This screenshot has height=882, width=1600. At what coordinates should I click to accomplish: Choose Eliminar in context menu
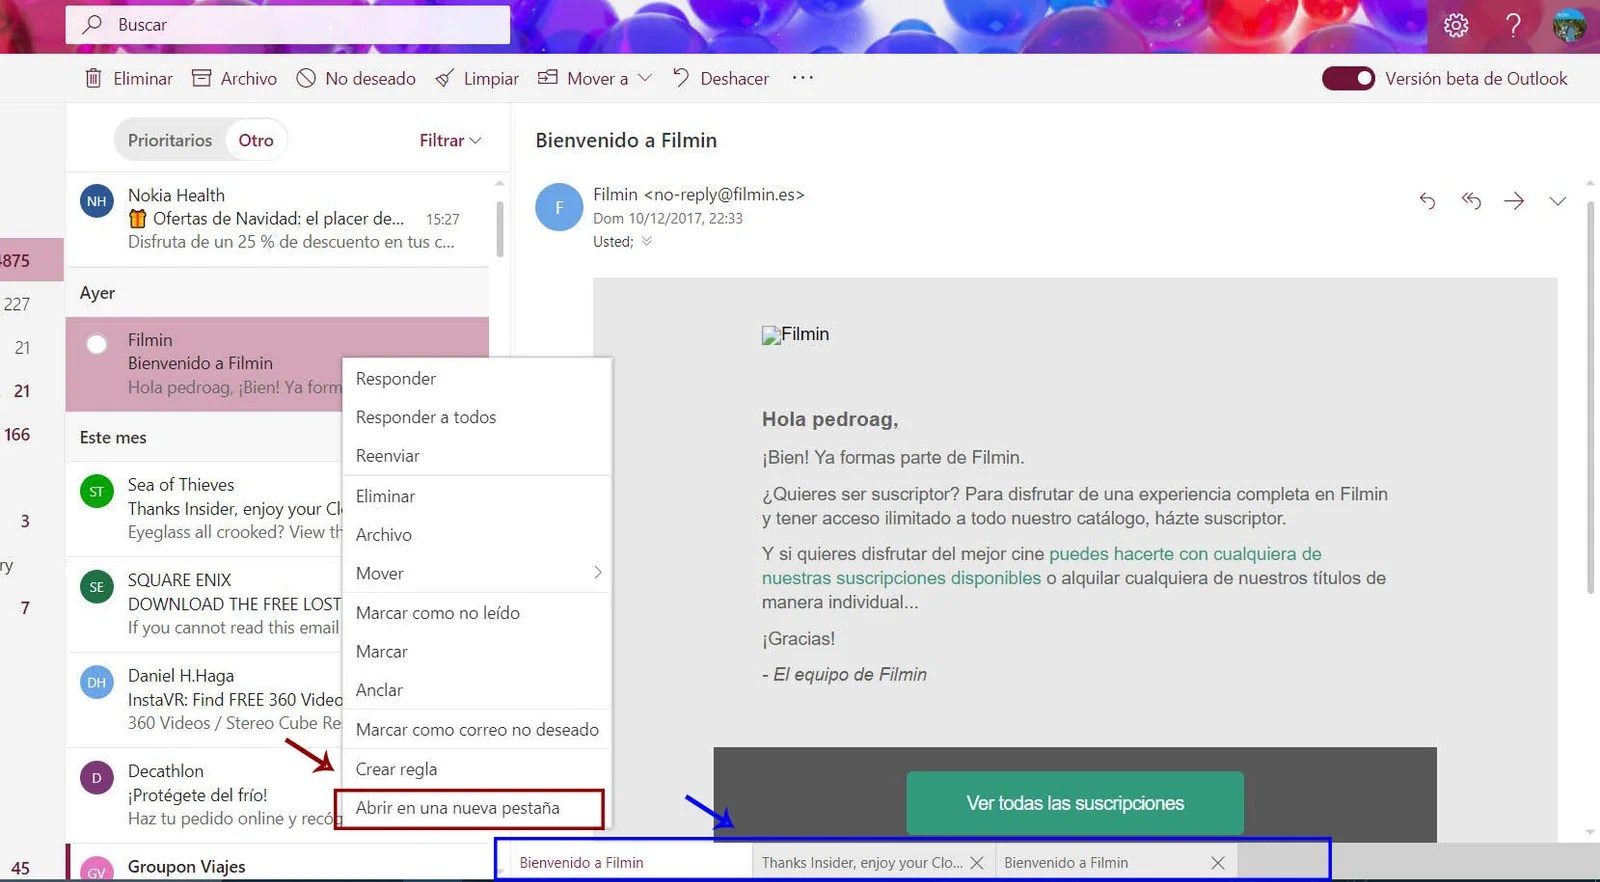(476, 496)
